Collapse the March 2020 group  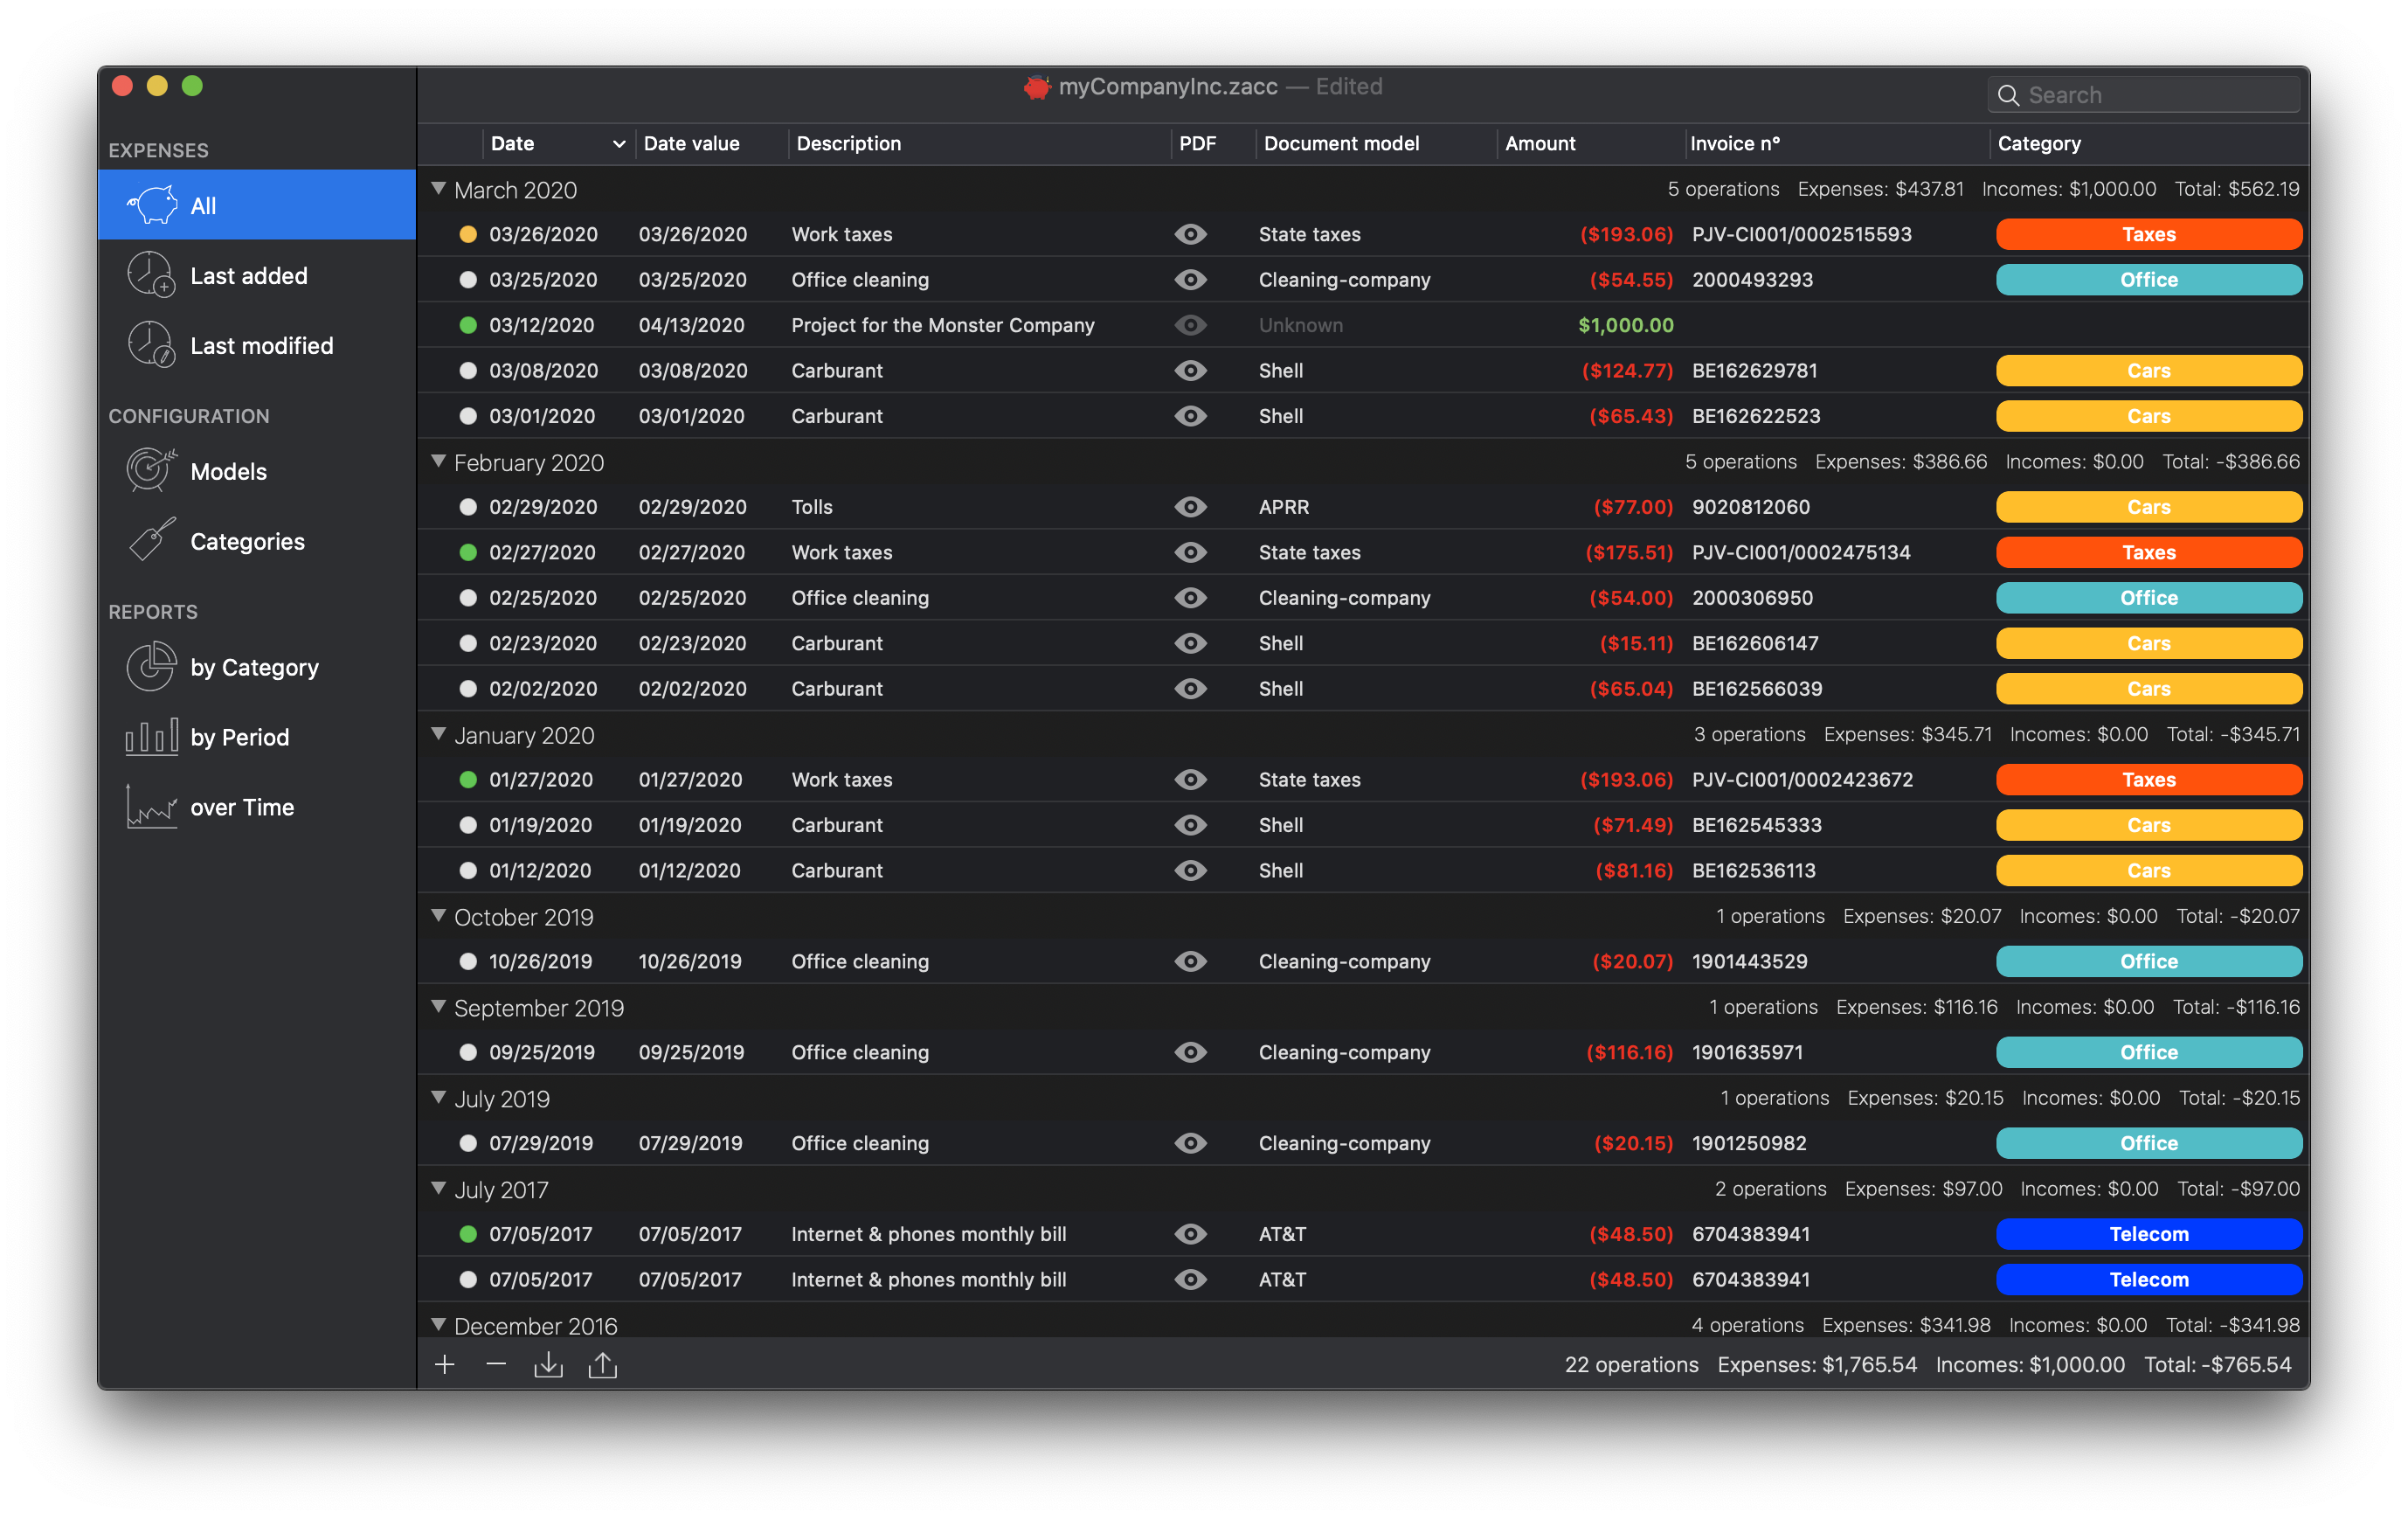[x=438, y=189]
